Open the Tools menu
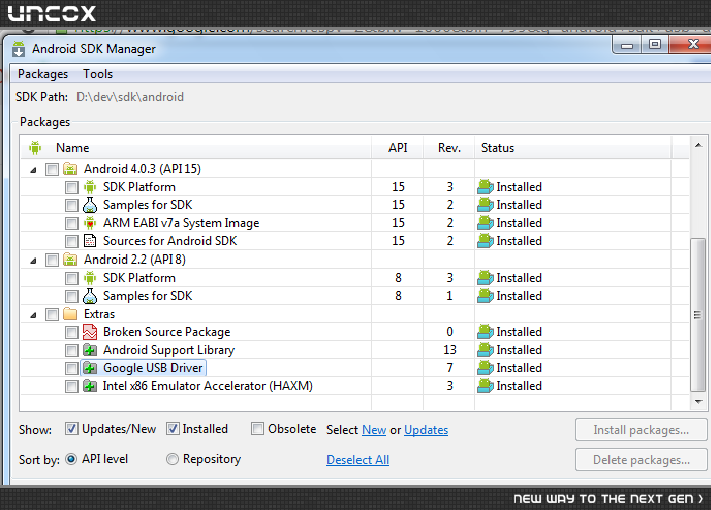 [98, 74]
